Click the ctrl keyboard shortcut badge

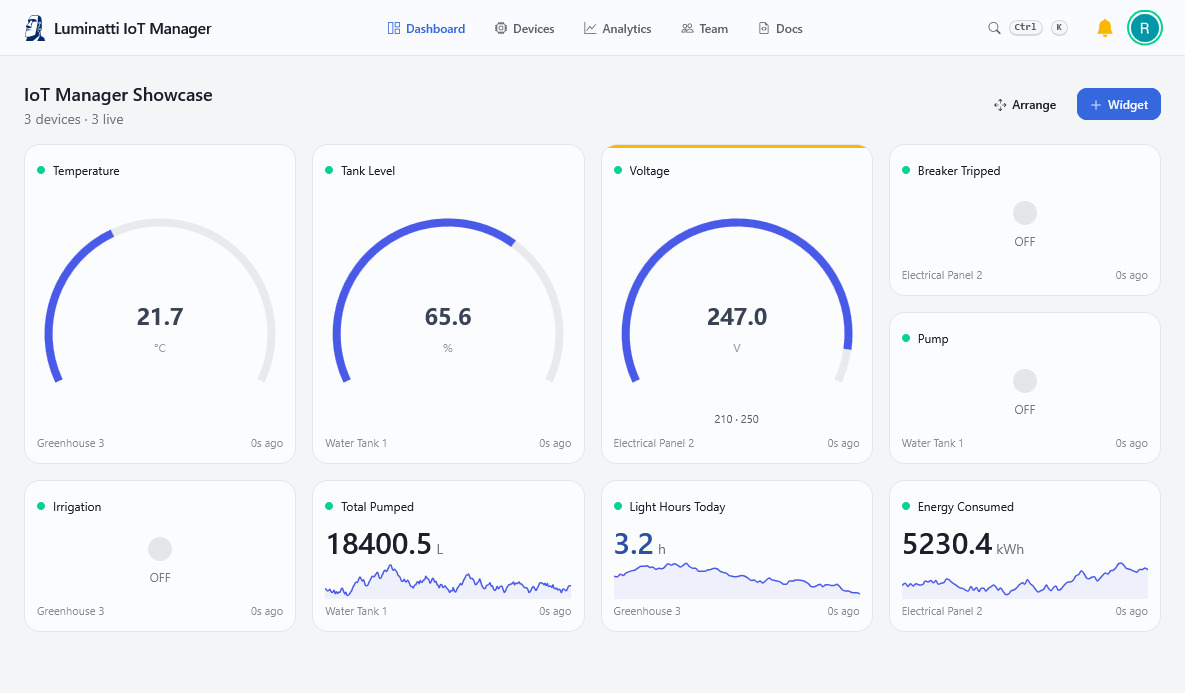(x=1026, y=27)
